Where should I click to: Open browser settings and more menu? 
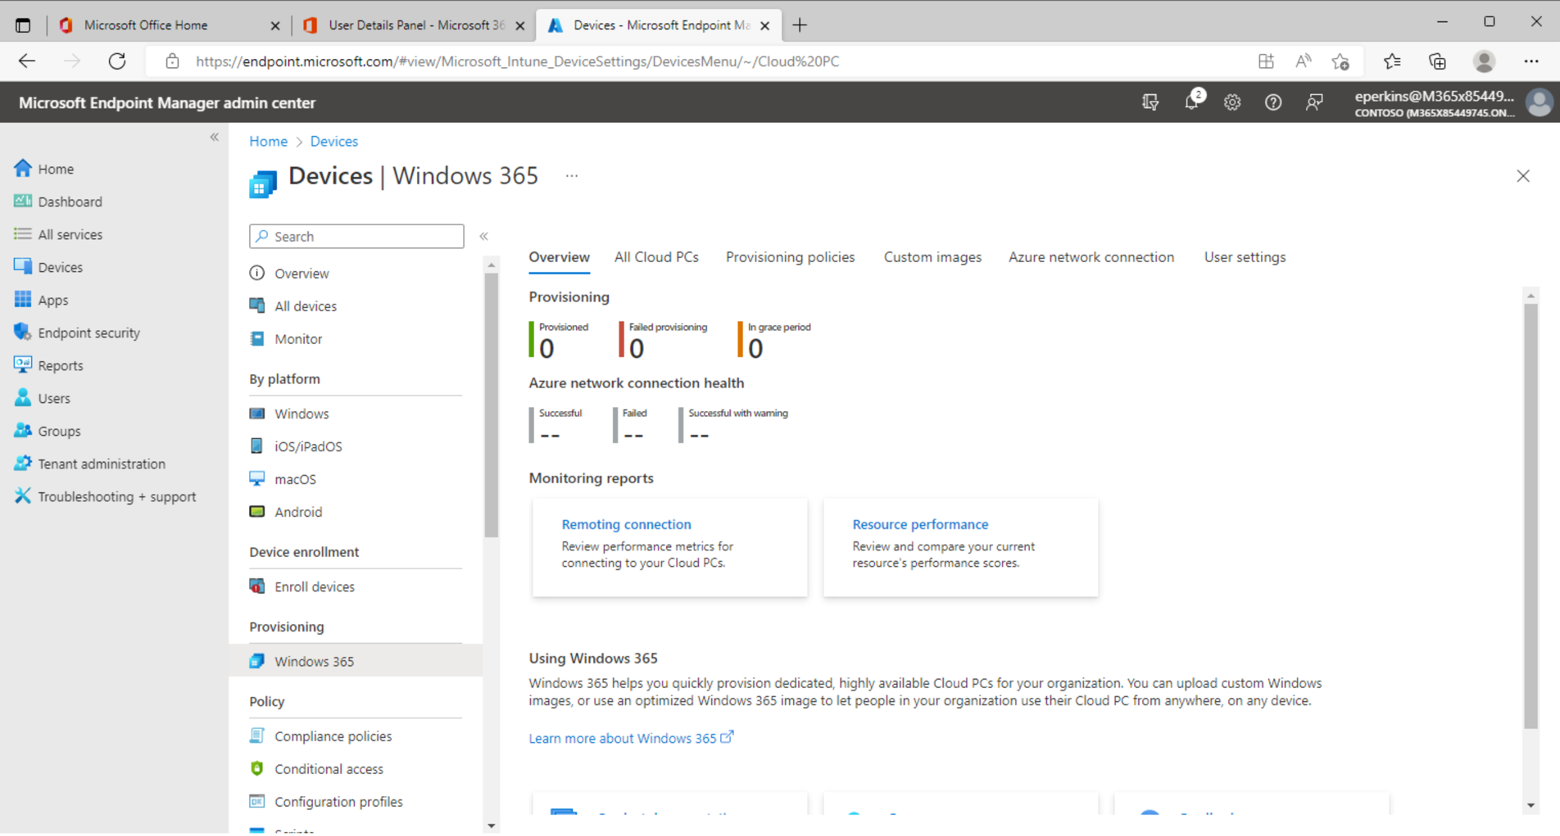1531,61
